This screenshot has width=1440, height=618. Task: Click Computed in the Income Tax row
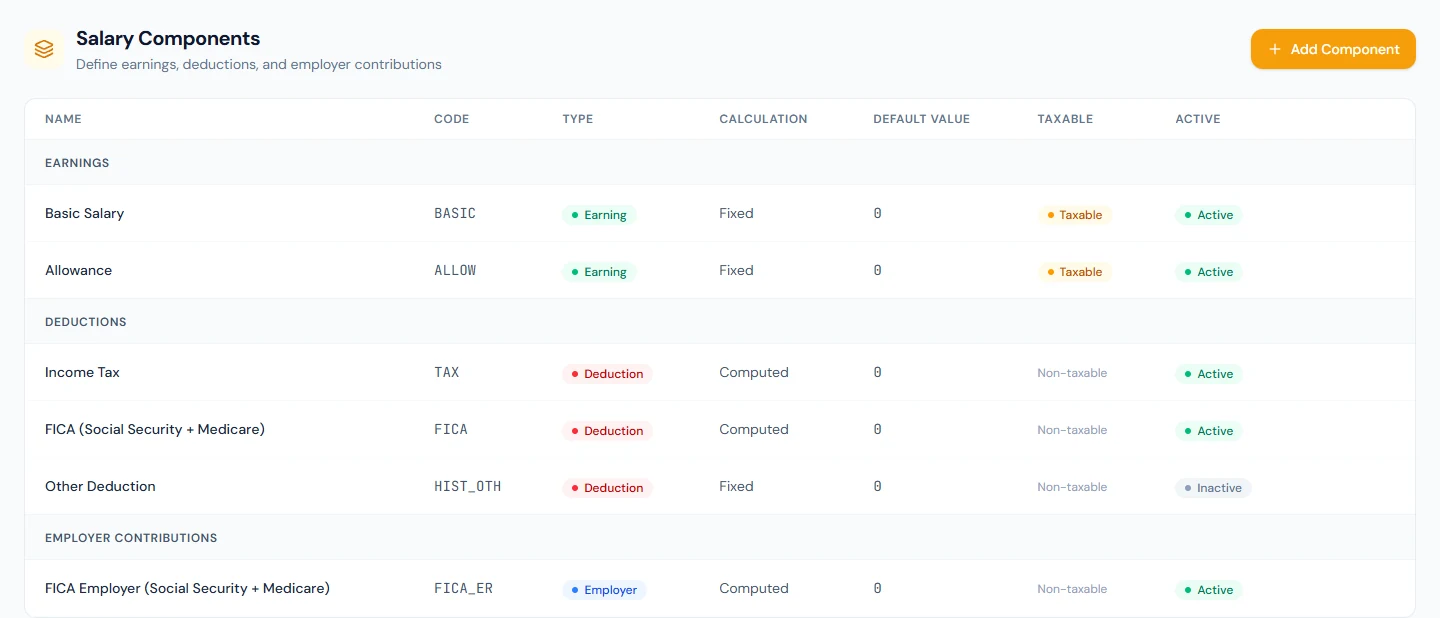click(x=754, y=372)
